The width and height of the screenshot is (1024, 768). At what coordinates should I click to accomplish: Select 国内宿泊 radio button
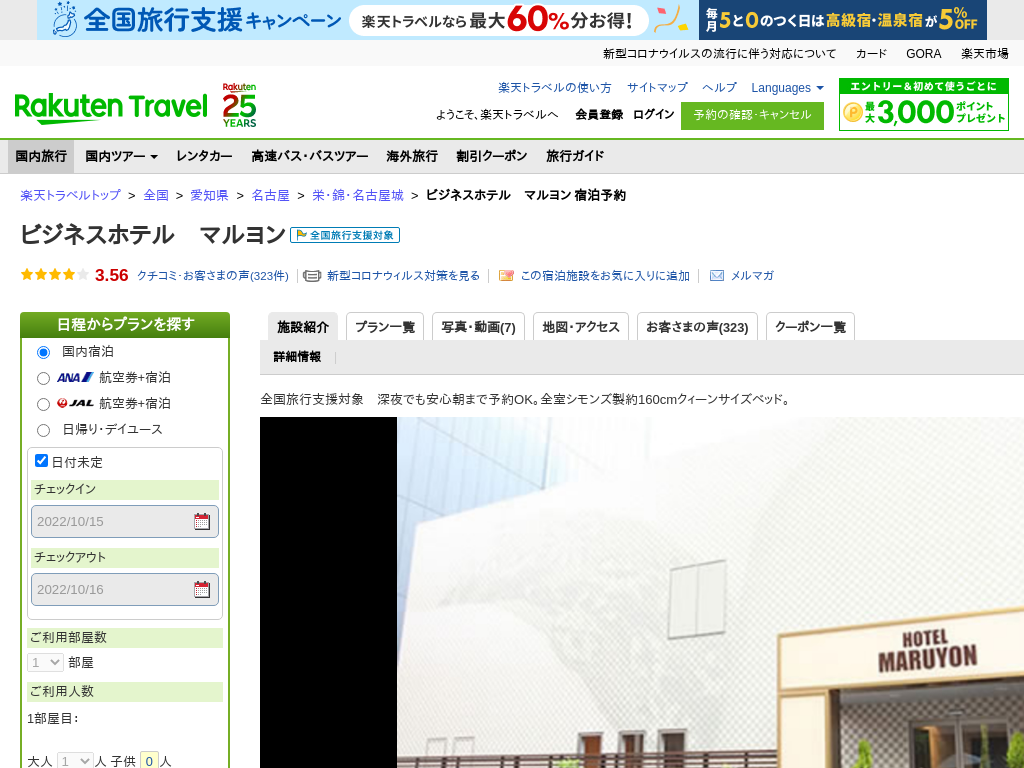[43, 352]
